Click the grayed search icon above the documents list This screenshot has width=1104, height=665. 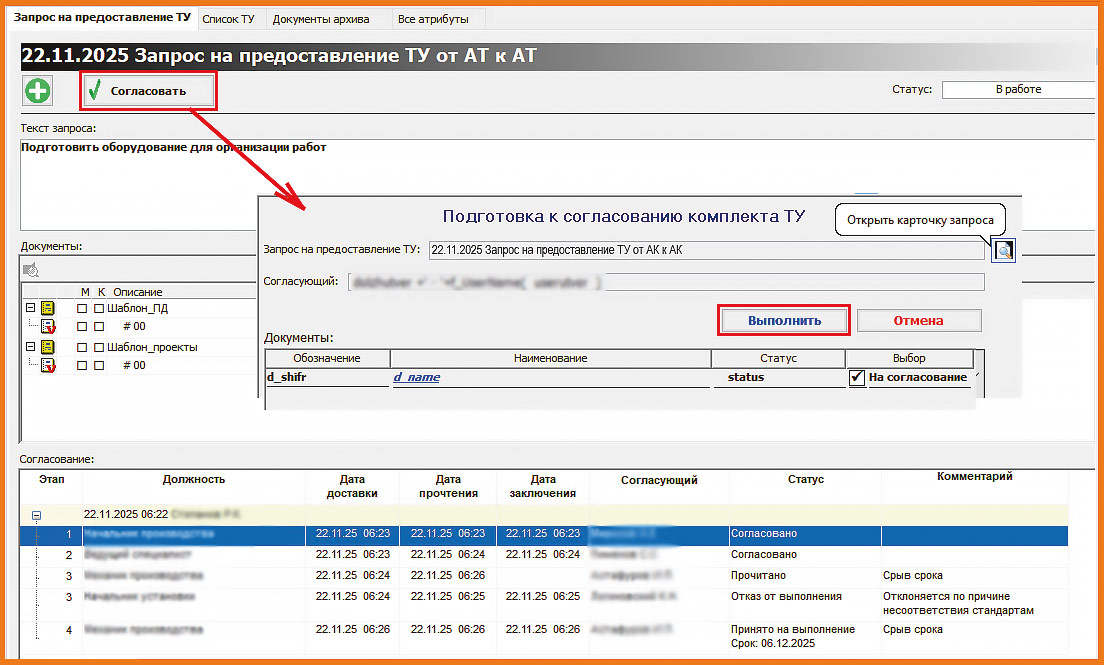click(31, 269)
